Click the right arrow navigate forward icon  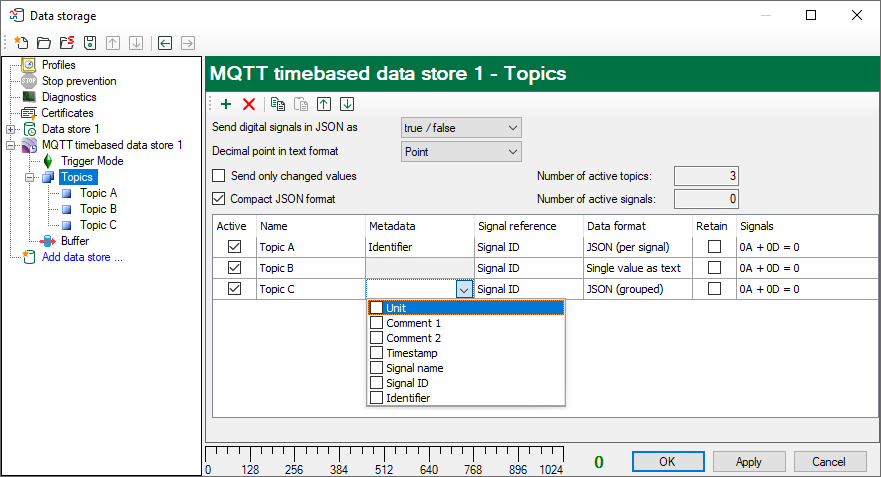[x=188, y=43]
